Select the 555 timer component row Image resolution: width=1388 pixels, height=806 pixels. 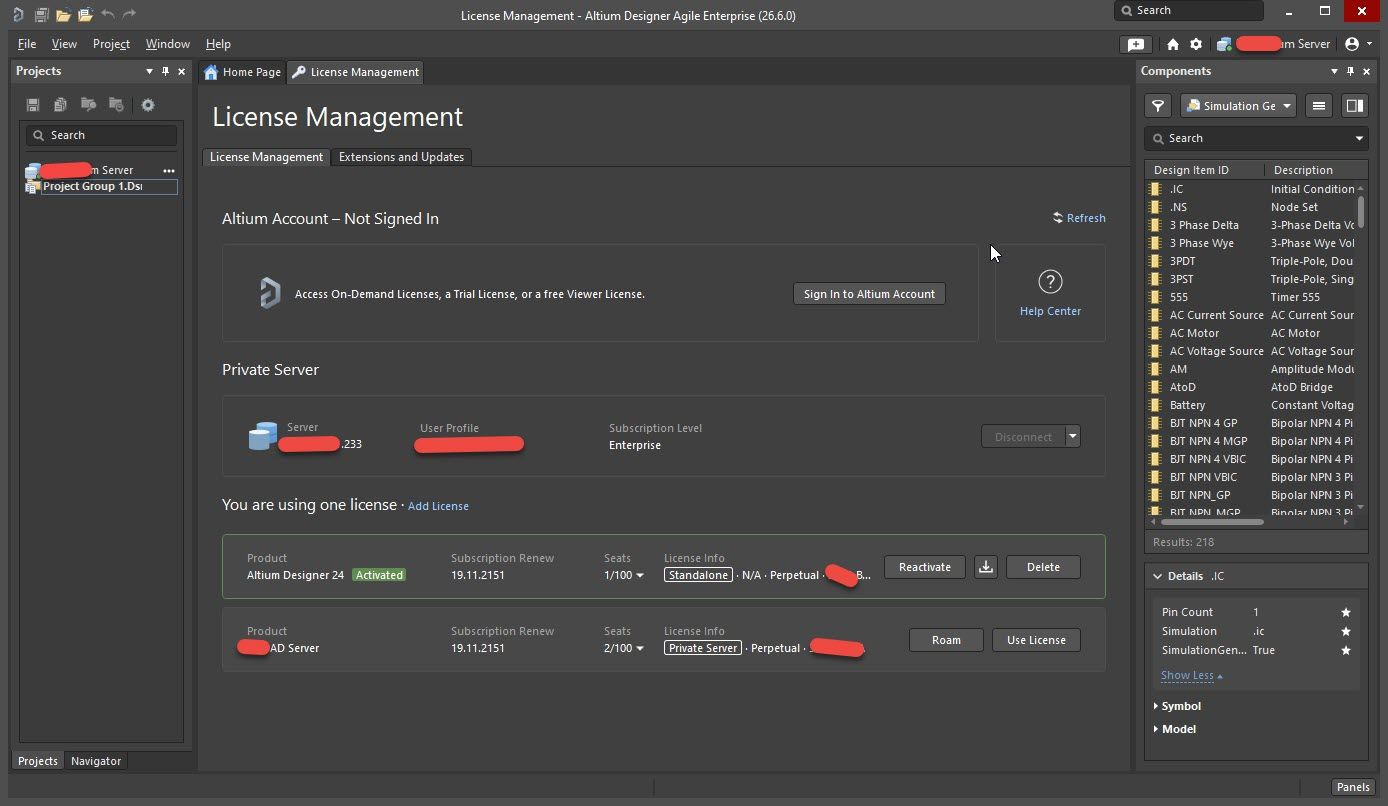[x=1250, y=297]
